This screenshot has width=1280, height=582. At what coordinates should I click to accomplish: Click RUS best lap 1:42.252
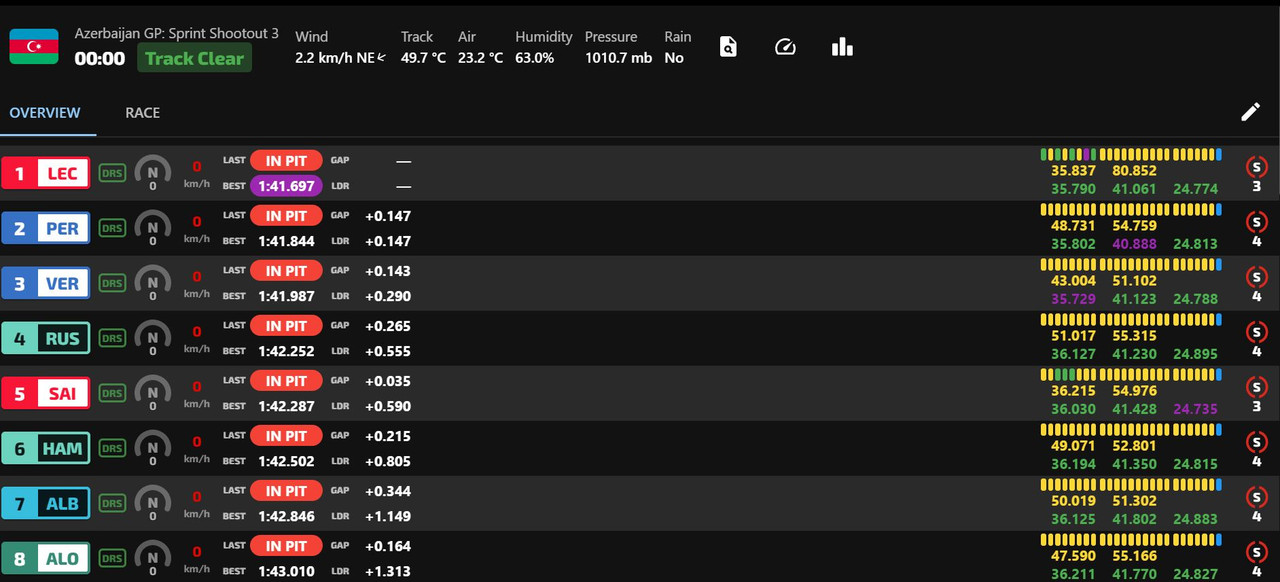(286, 351)
